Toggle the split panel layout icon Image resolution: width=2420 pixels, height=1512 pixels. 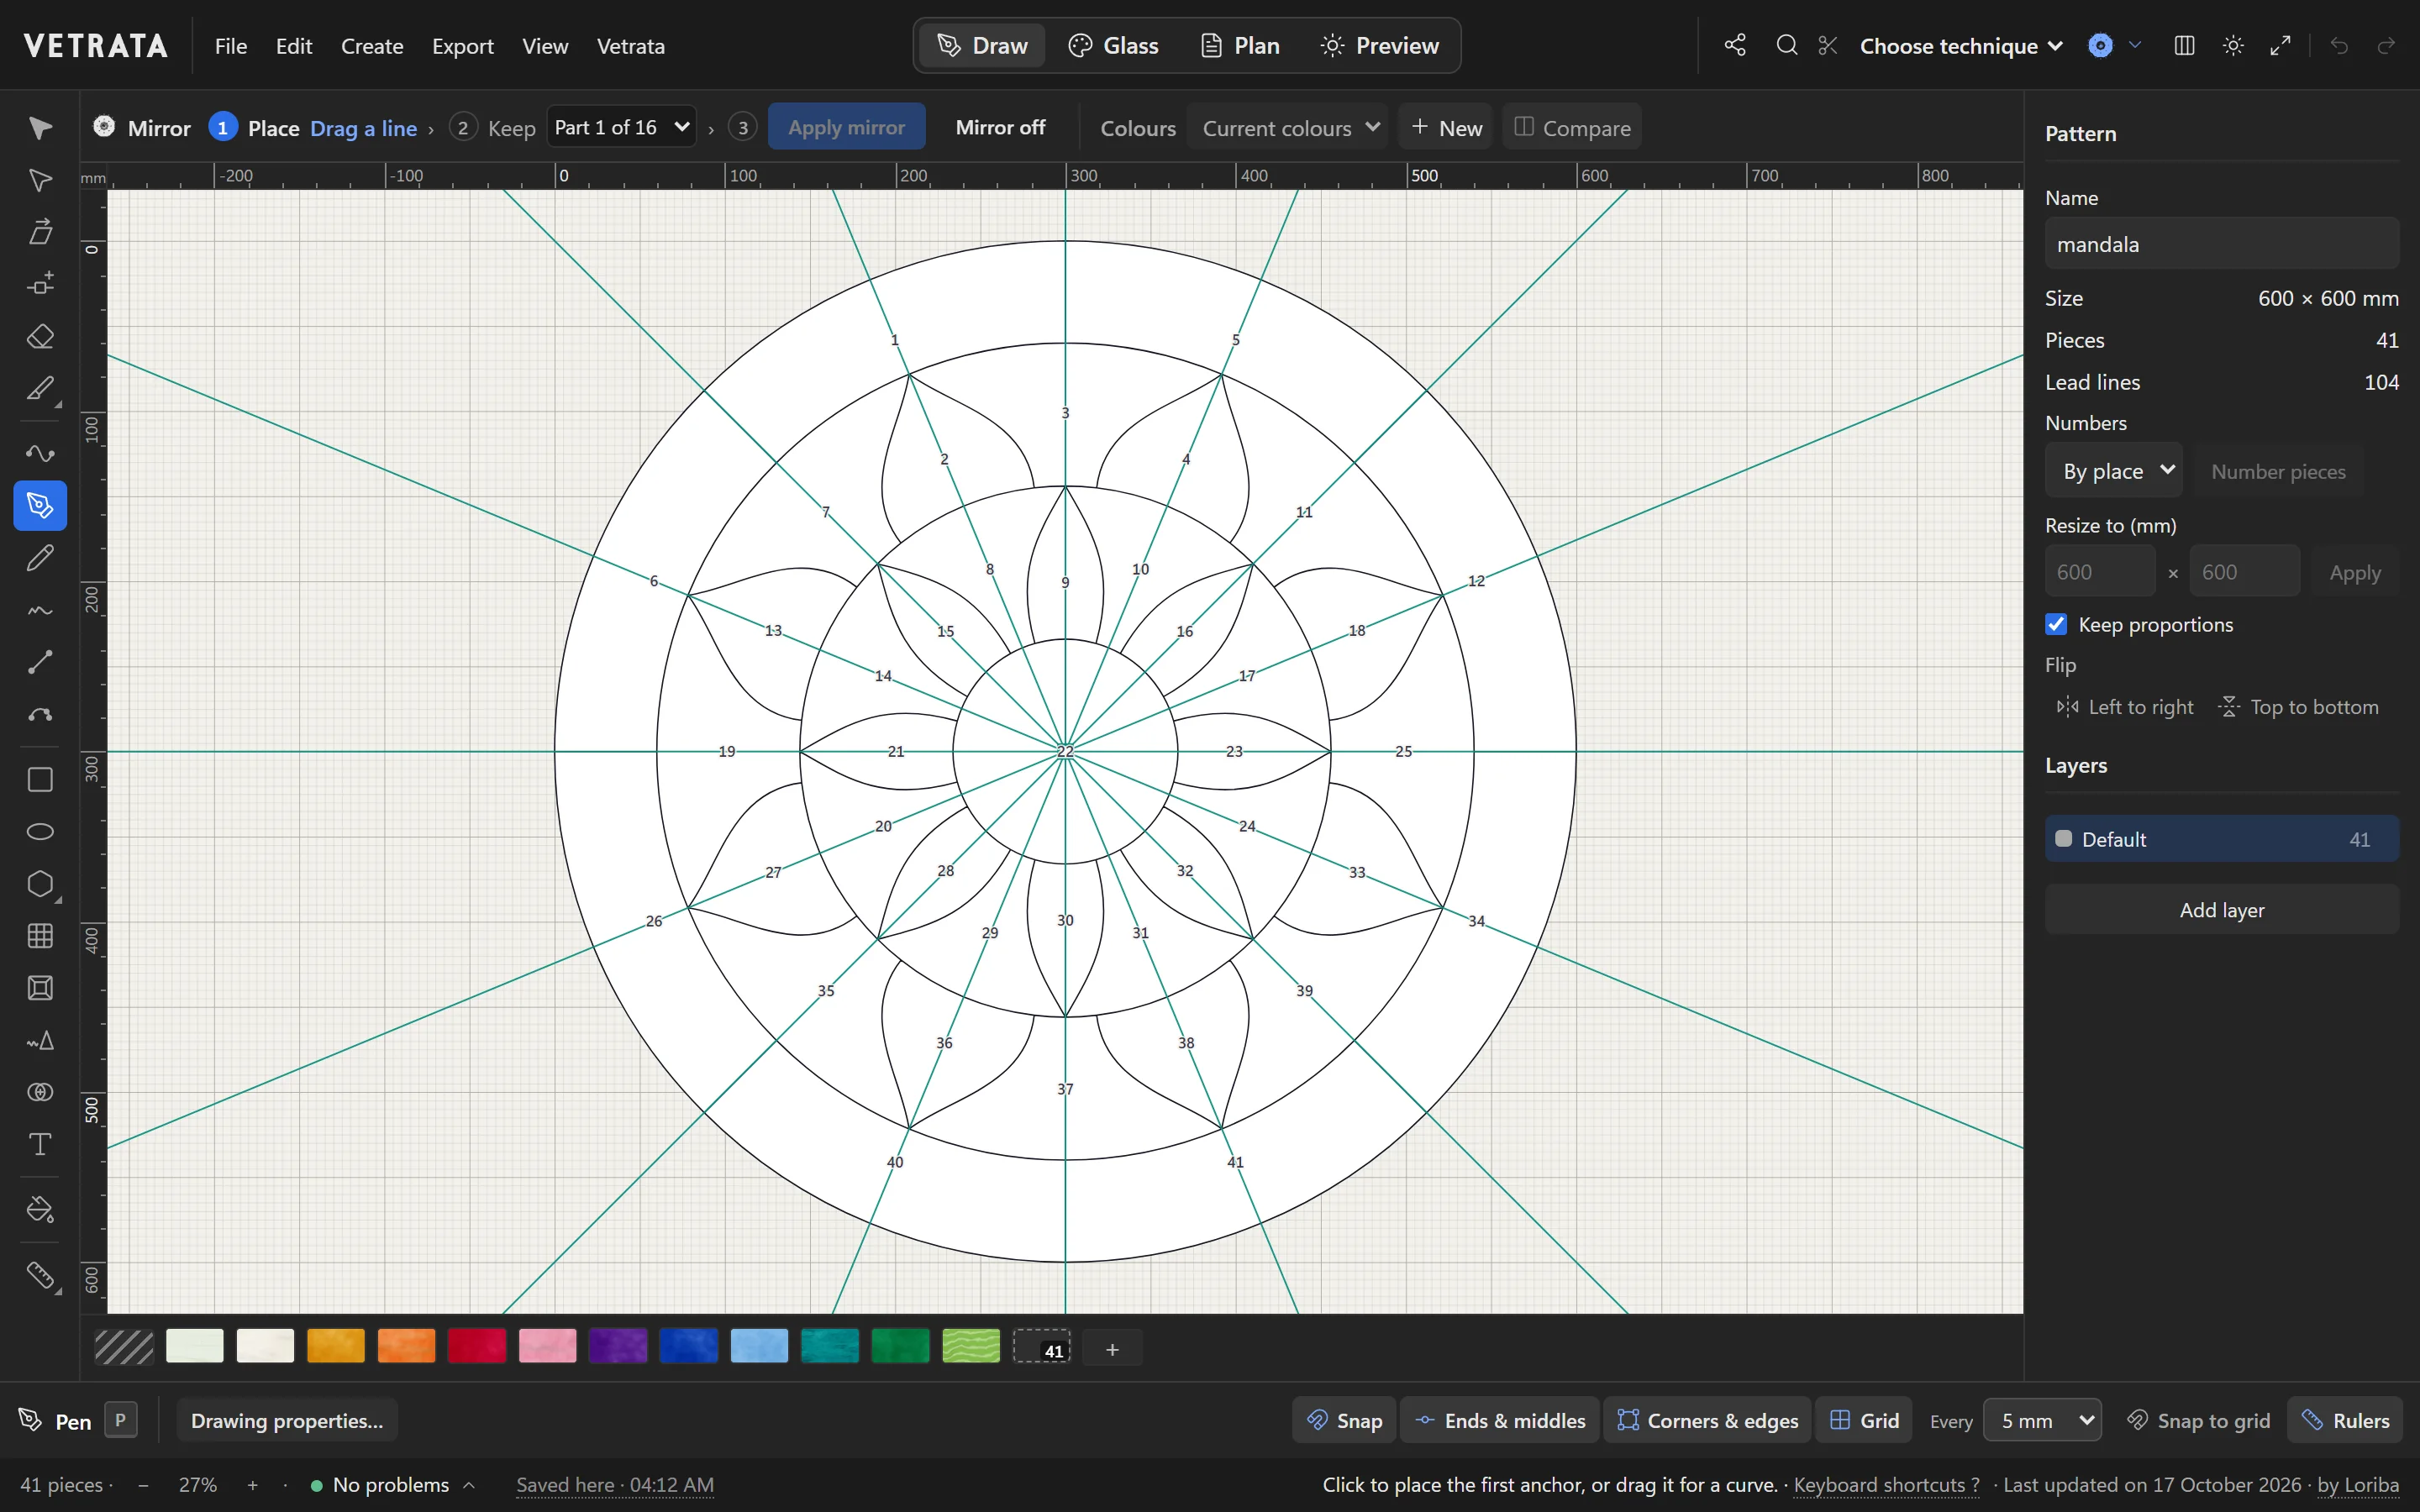click(2184, 45)
